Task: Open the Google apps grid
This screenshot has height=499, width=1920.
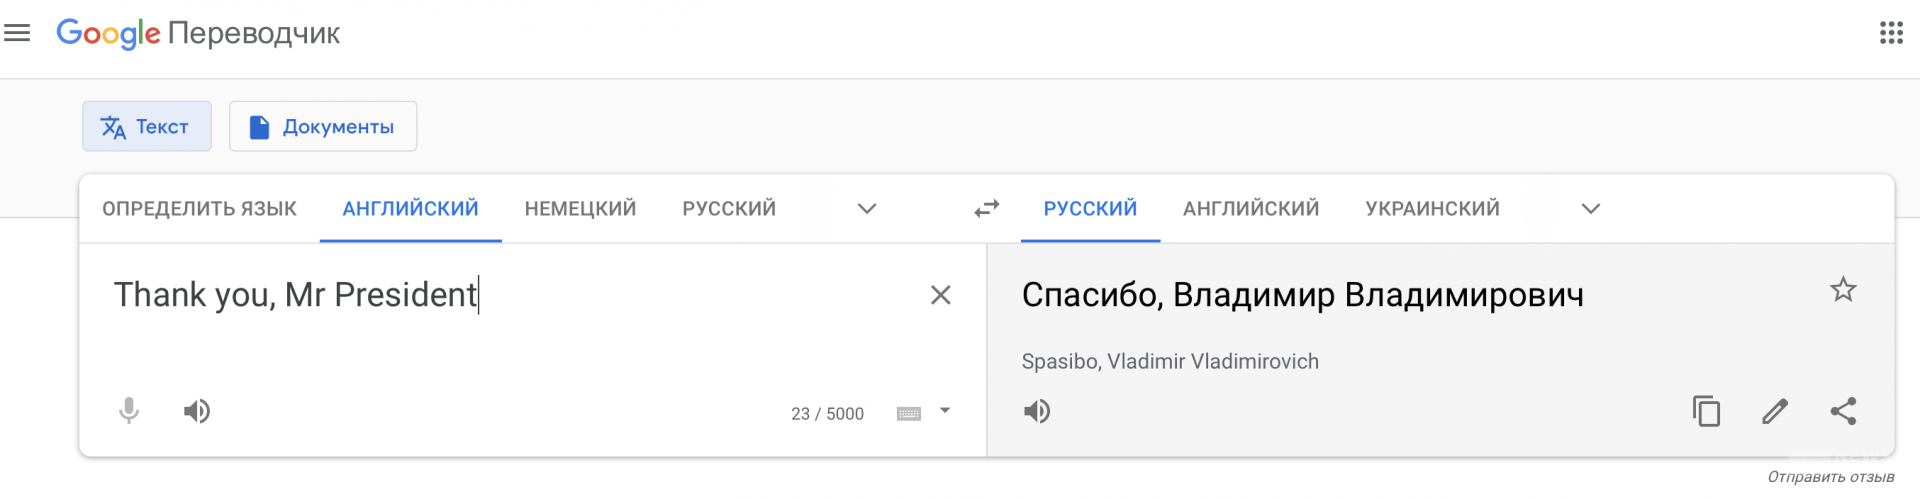Action: click(1890, 33)
